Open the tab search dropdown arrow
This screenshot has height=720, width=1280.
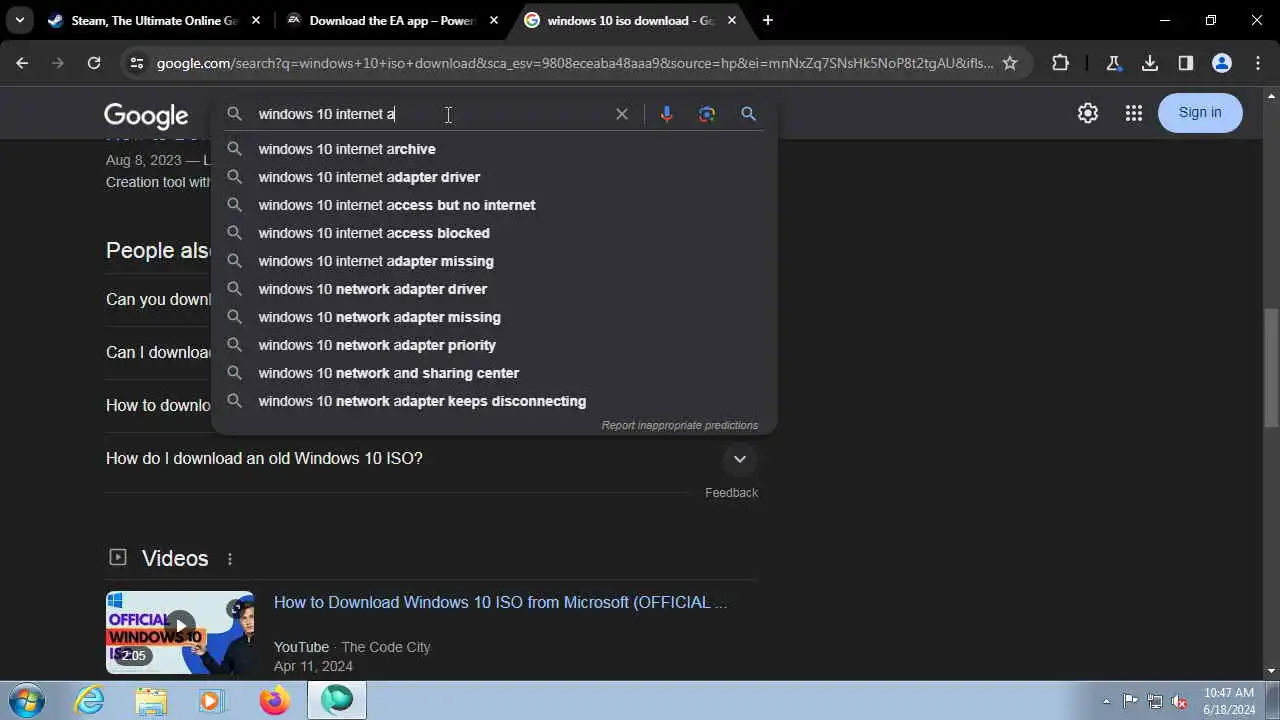[20, 20]
